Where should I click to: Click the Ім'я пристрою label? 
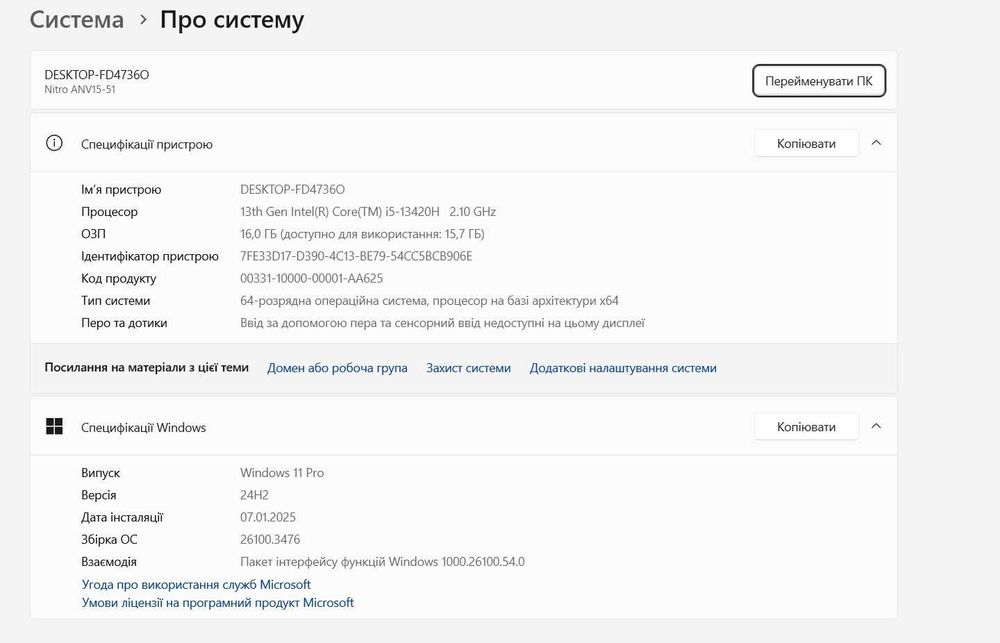[x=121, y=189]
